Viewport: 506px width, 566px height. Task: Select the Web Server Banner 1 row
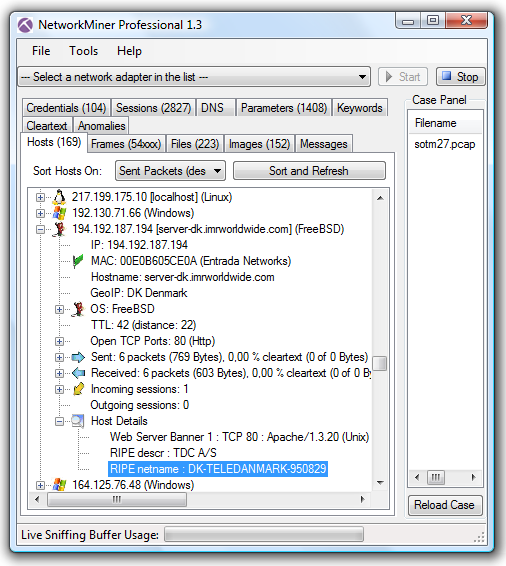[240, 437]
